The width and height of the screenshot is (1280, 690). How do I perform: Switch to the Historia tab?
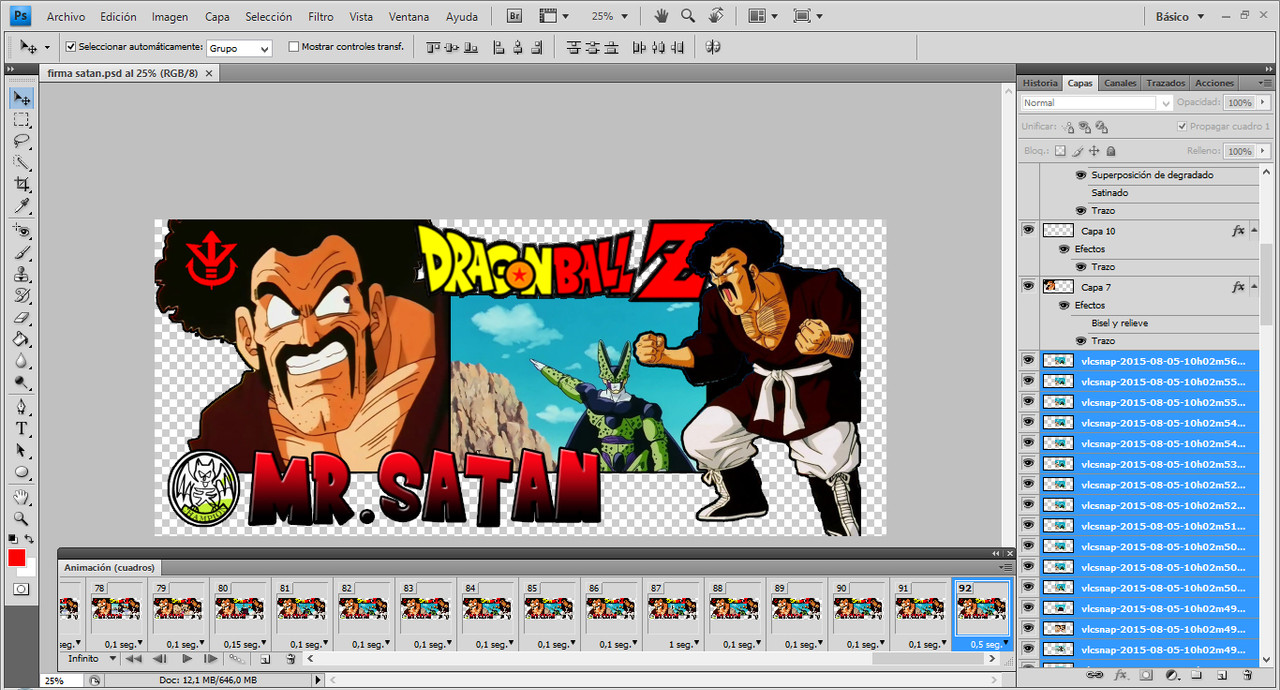pos(1040,83)
